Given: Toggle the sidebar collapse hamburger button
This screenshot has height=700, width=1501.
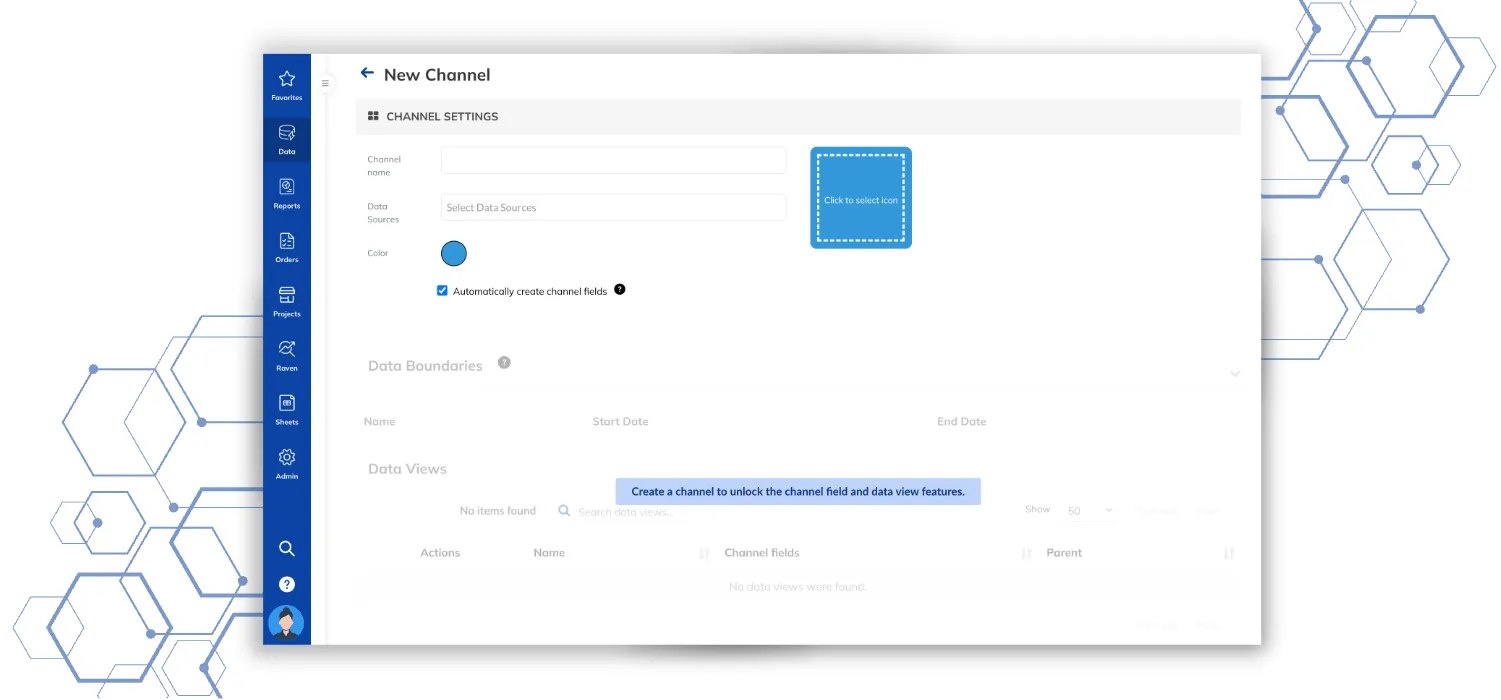Looking at the screenshot, I should tap(325, 83).
